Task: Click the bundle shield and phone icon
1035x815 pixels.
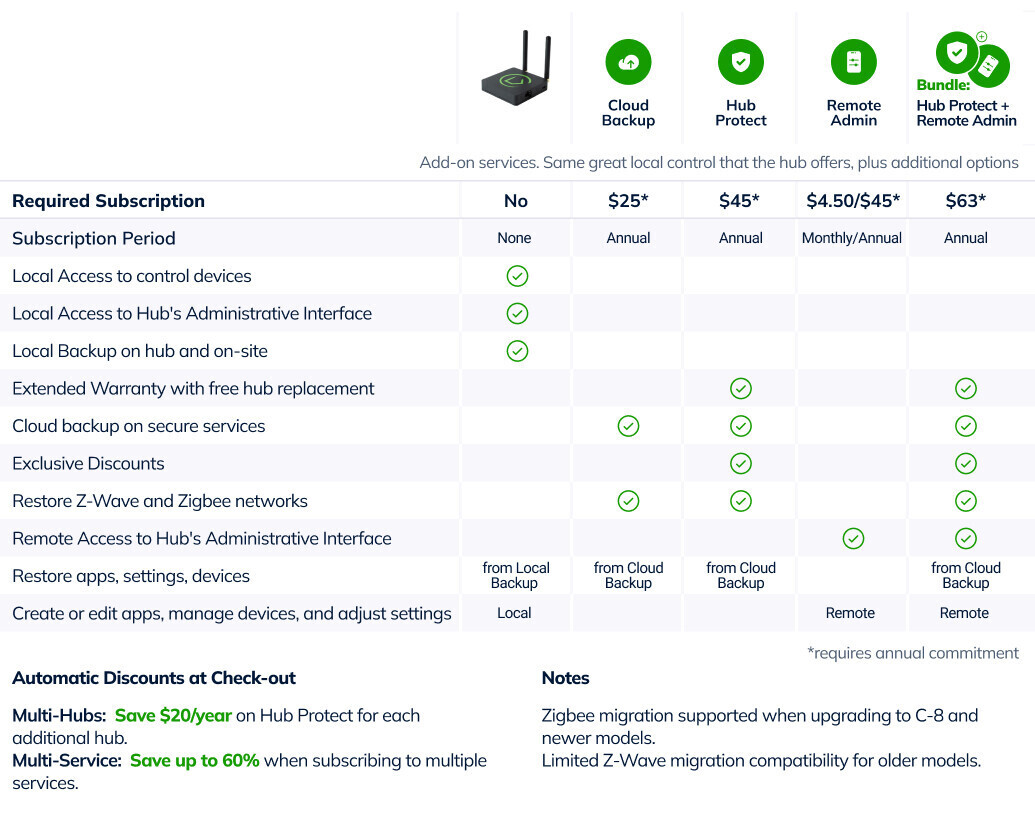Action: click(970, 60)
